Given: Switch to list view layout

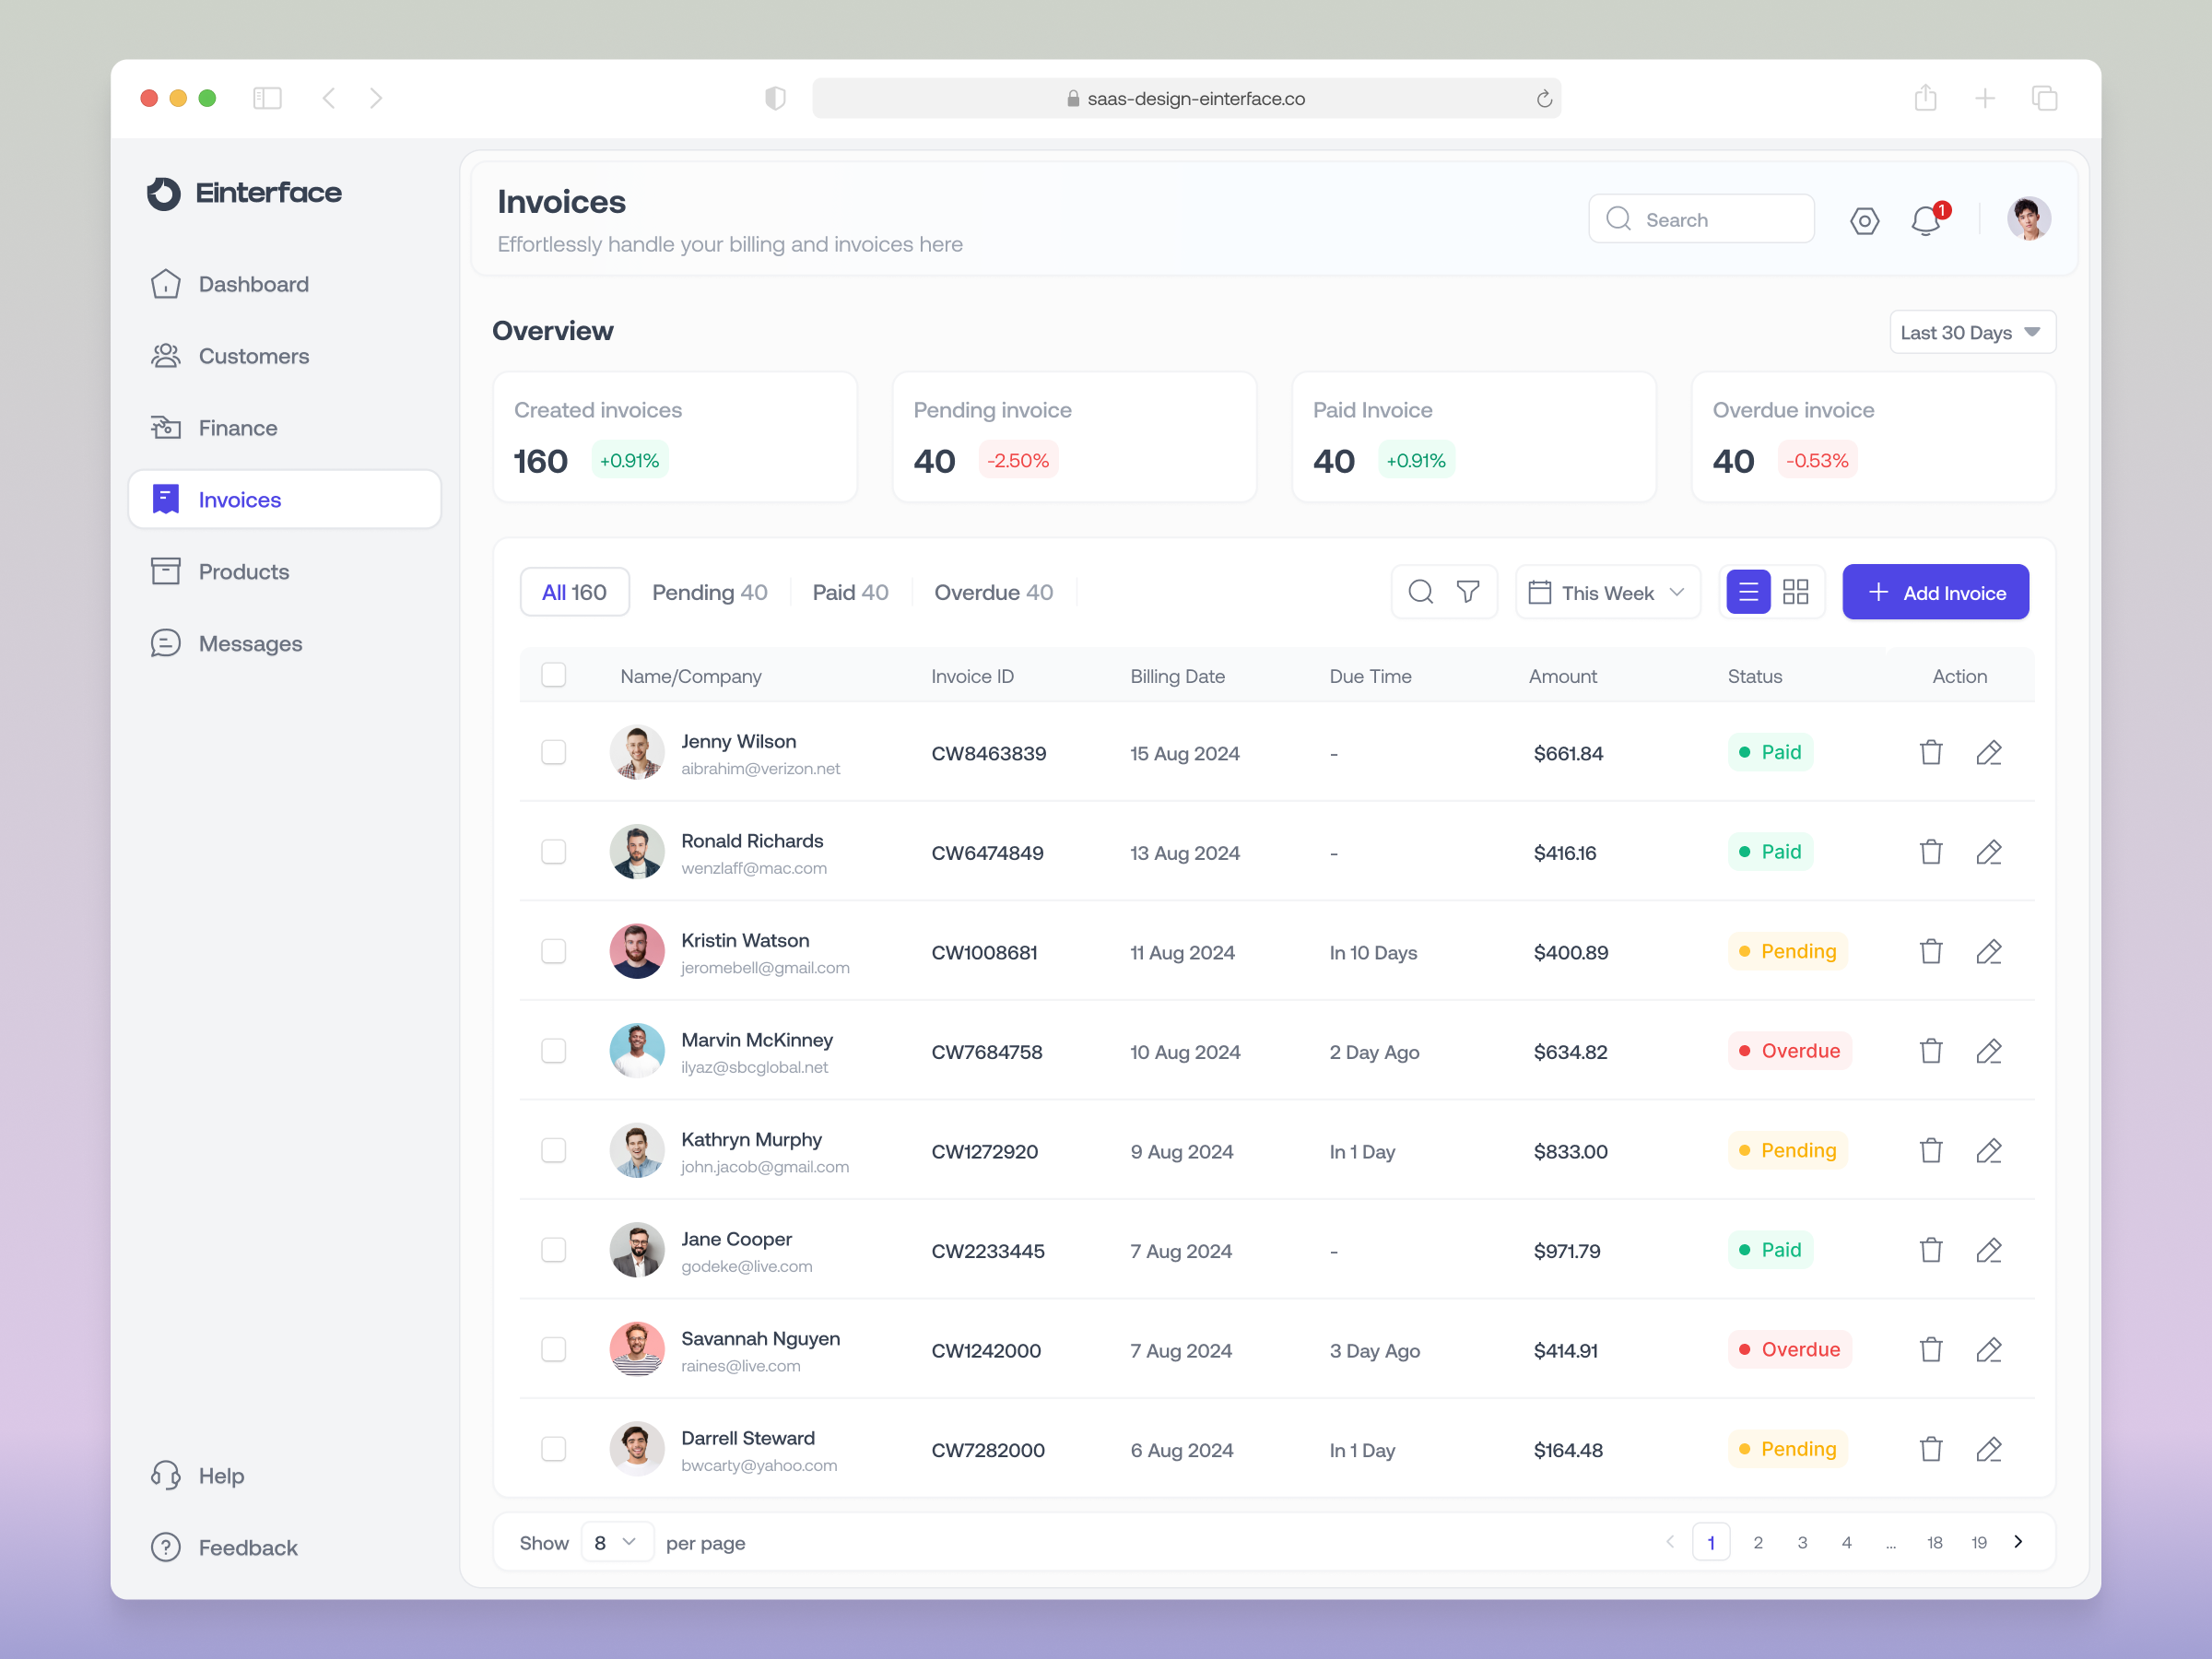Looking at the screenshot, I should (x=1748, y=592).
